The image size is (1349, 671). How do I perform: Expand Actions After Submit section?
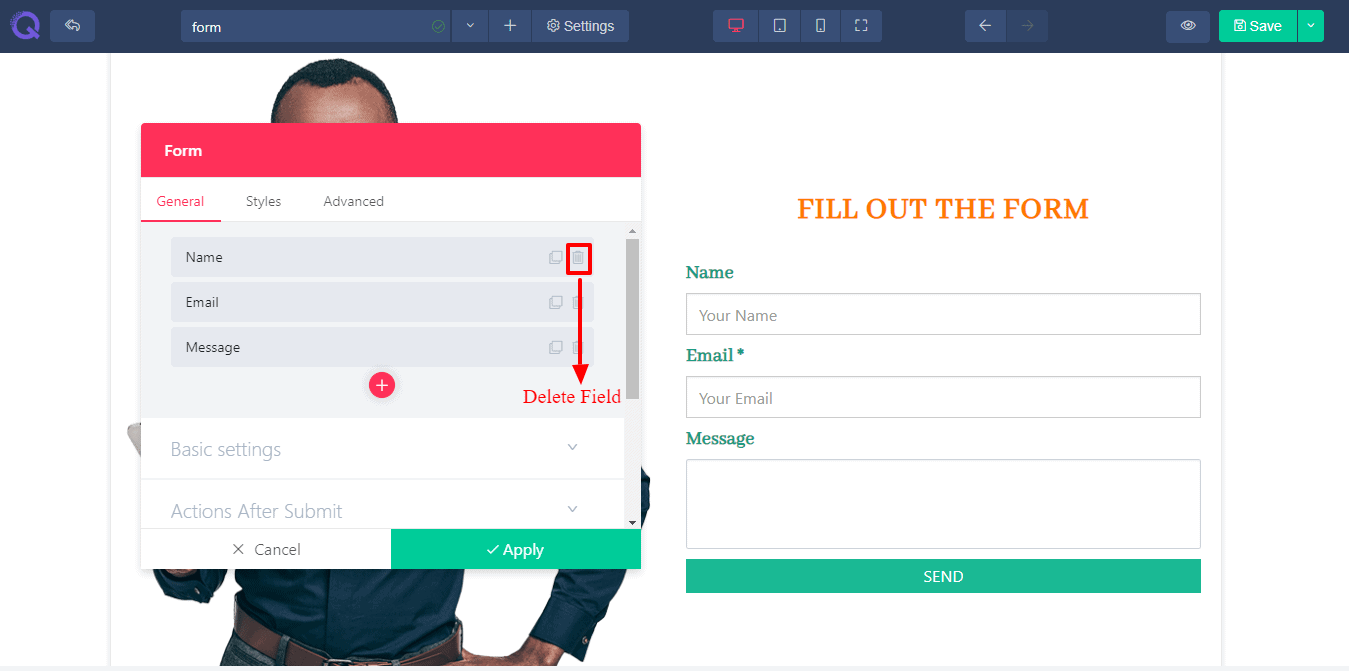tap(382, 509)
